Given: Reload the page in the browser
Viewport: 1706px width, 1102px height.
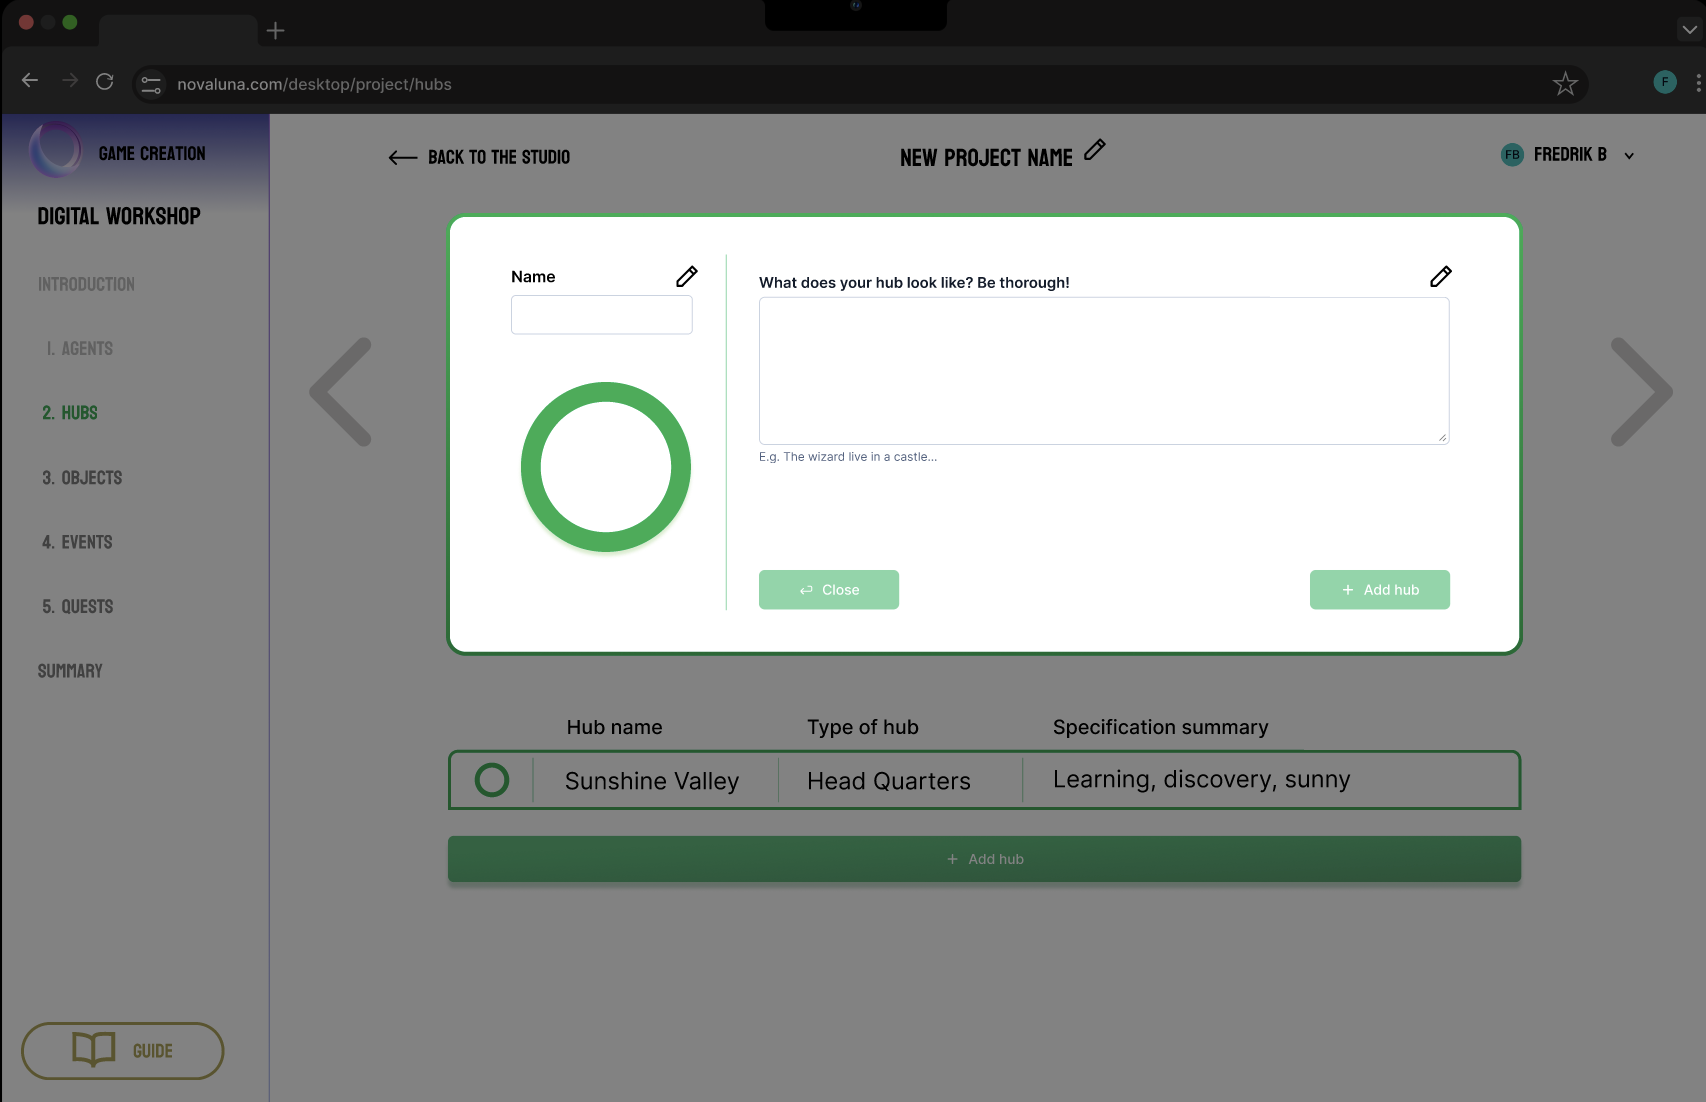Looking at the screenshot, I should pos(105,82).
